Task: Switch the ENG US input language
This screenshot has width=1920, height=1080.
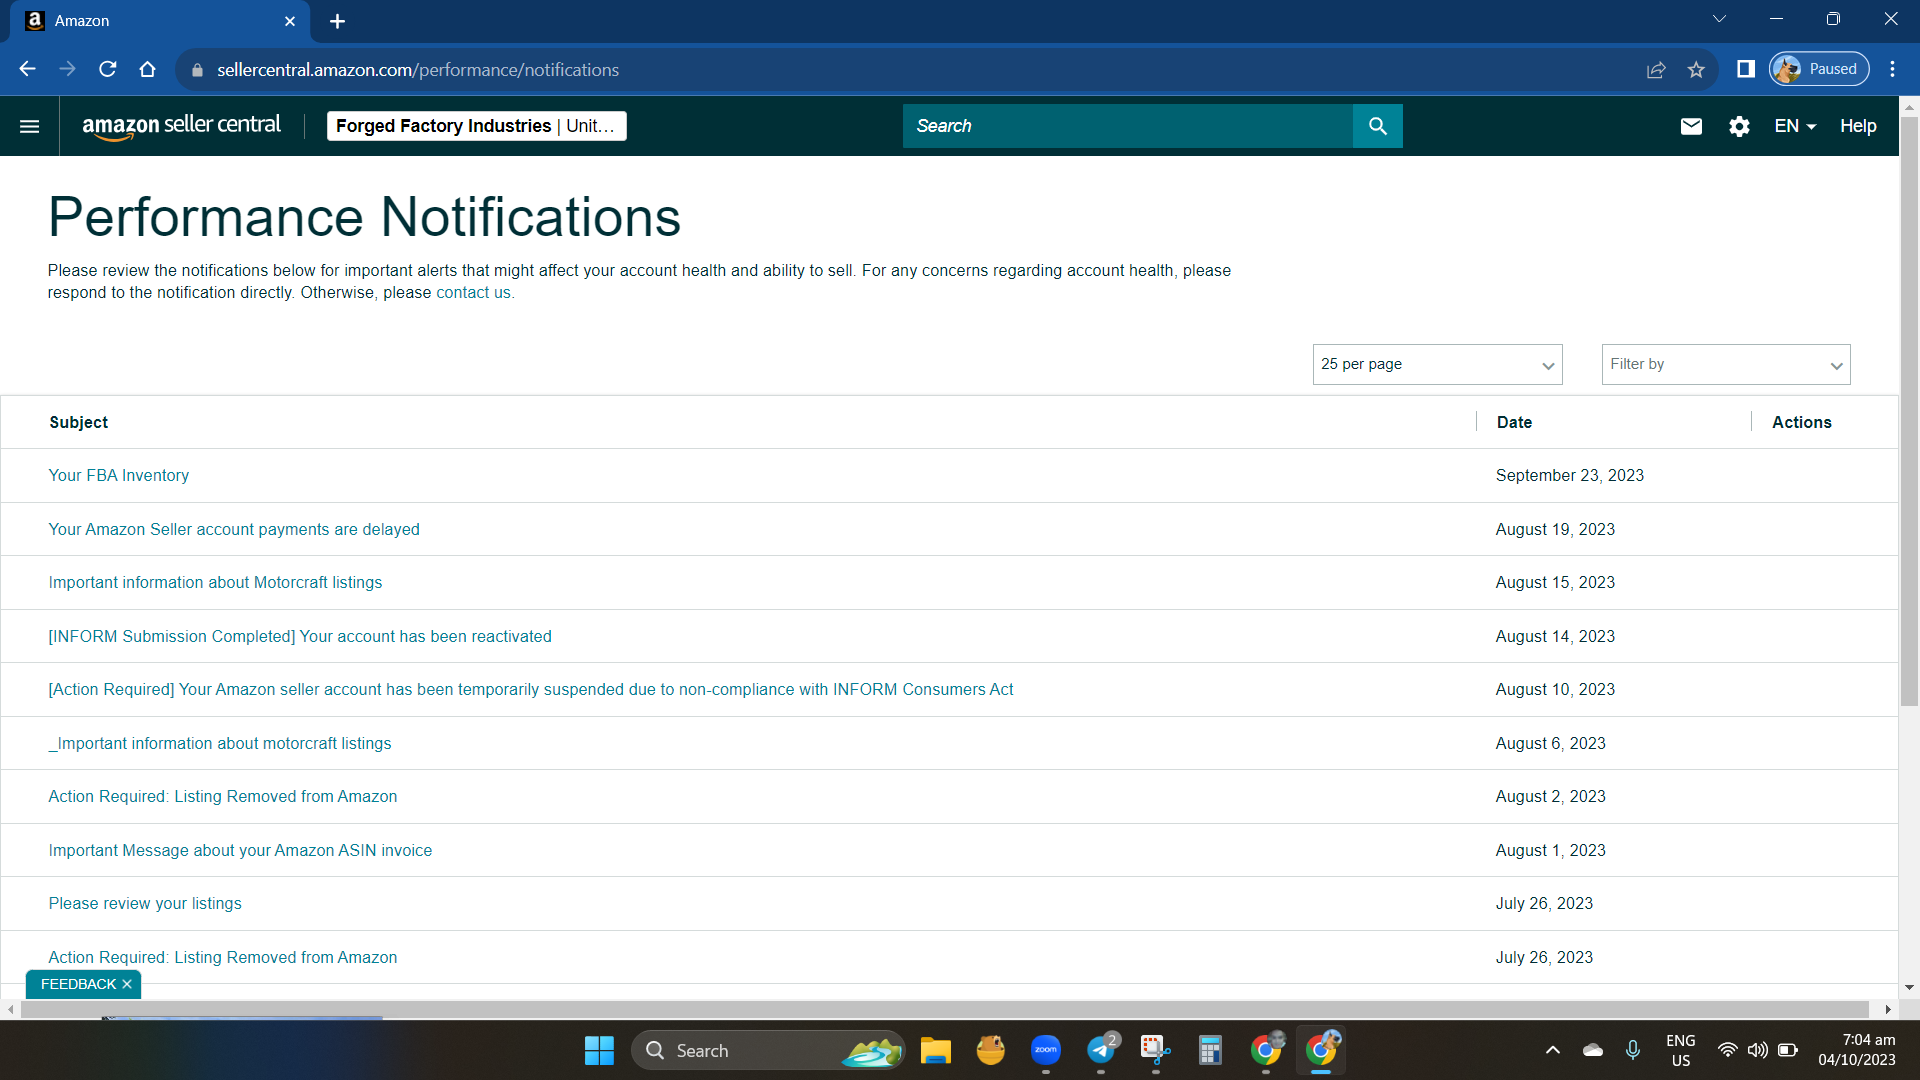Action: click(x=1681, y=1050)
